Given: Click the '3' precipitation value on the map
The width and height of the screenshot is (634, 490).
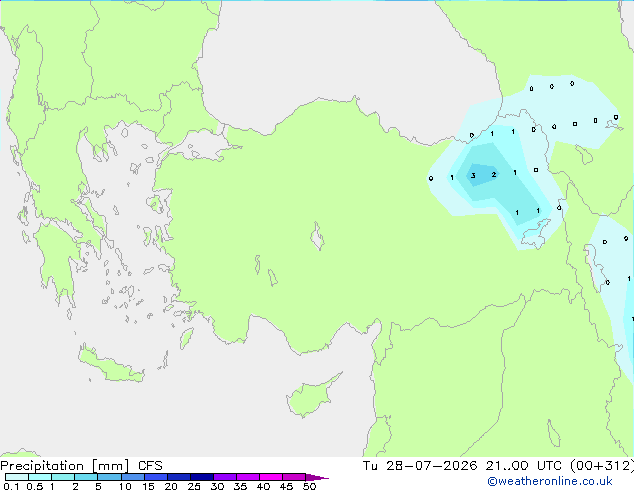Looking at the screenshot, I should point(473,175).
